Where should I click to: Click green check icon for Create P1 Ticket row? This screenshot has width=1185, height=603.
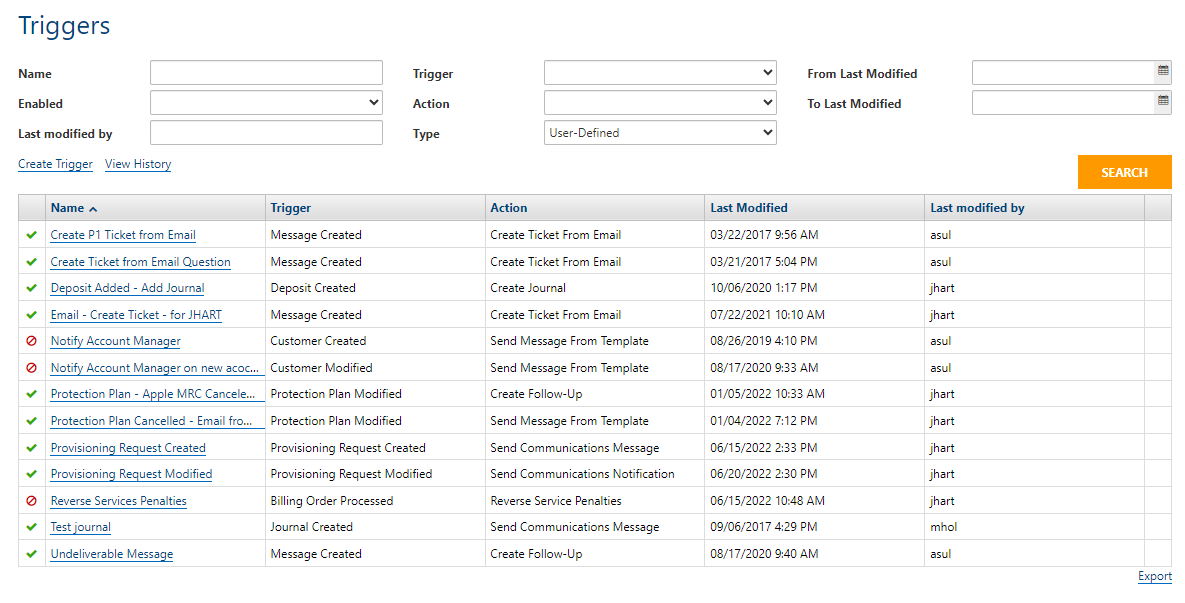[x=31, y=235]
